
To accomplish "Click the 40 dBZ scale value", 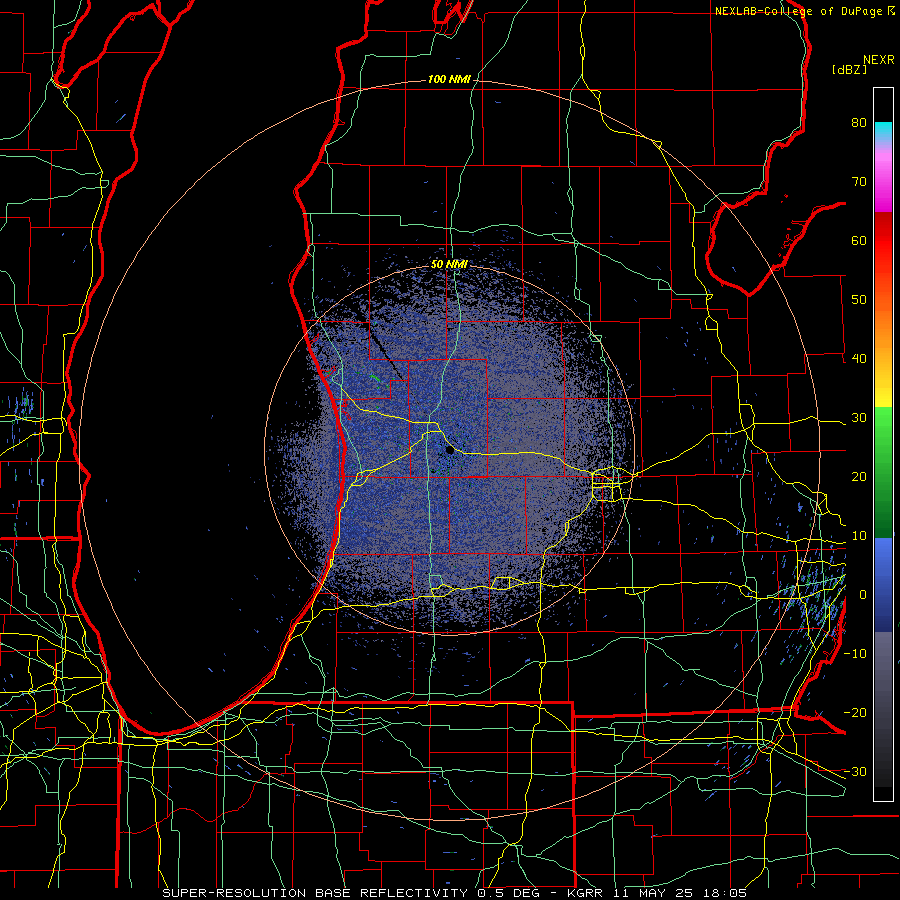I will 859,359.
